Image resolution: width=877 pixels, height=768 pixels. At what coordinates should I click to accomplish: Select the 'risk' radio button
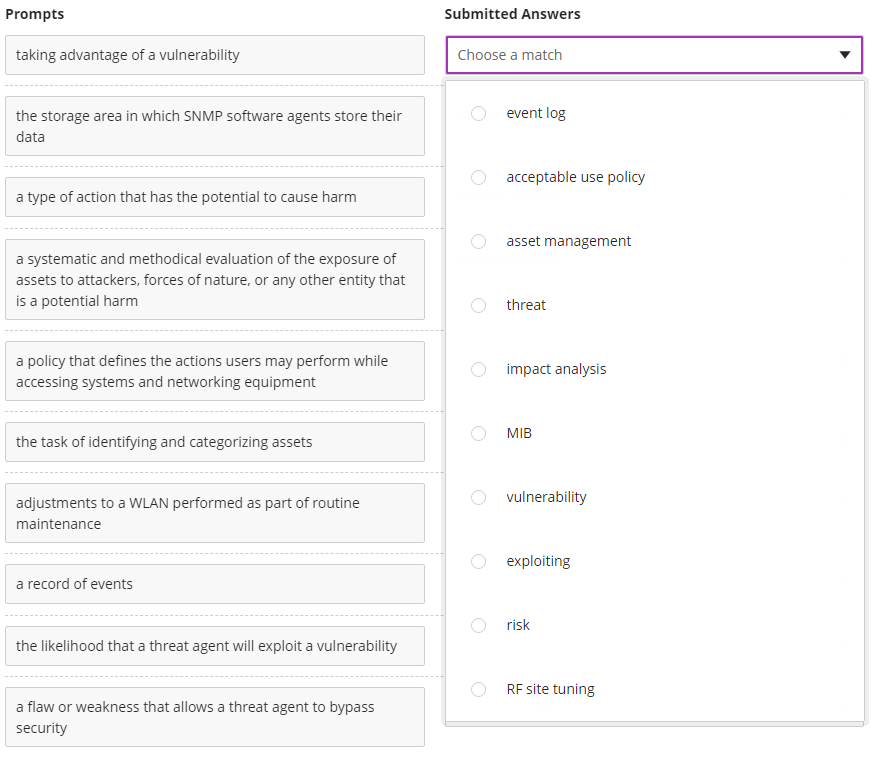pos(479,626)
